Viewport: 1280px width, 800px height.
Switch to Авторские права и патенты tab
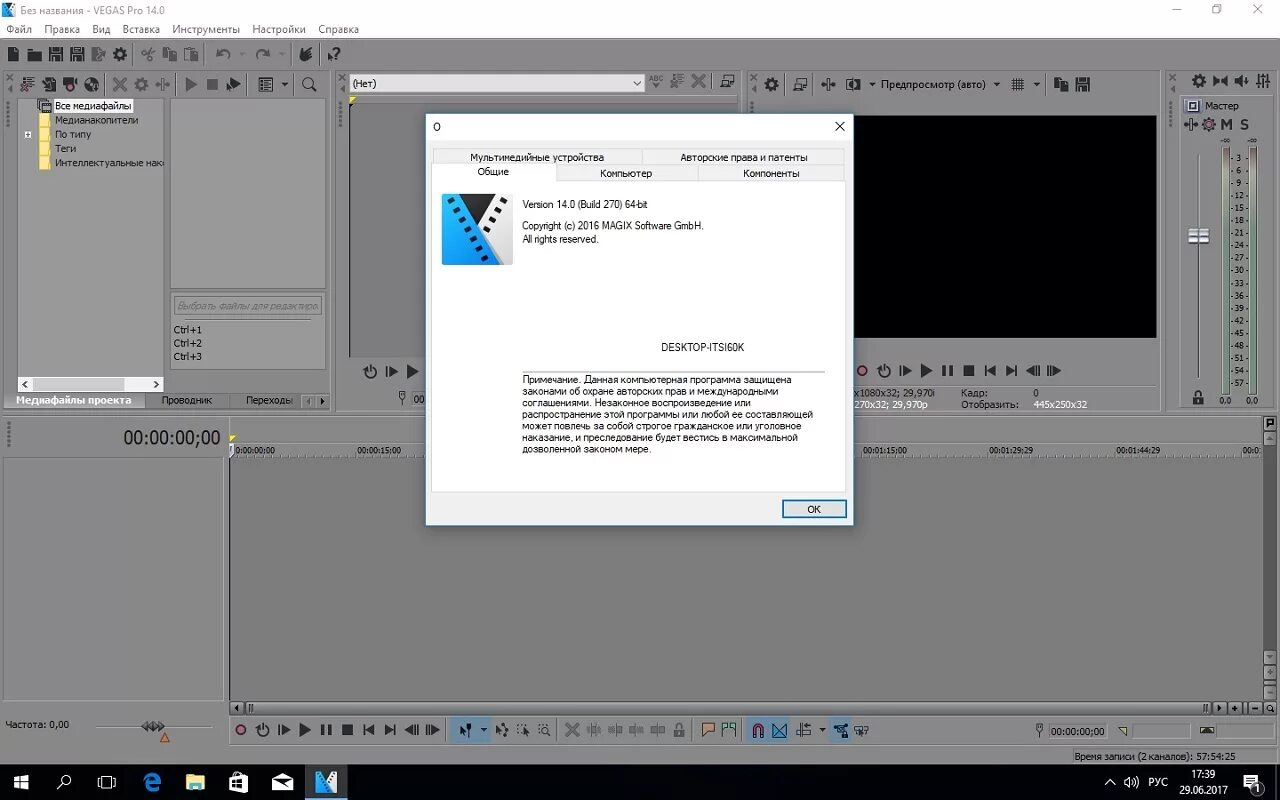click(743, 157)
